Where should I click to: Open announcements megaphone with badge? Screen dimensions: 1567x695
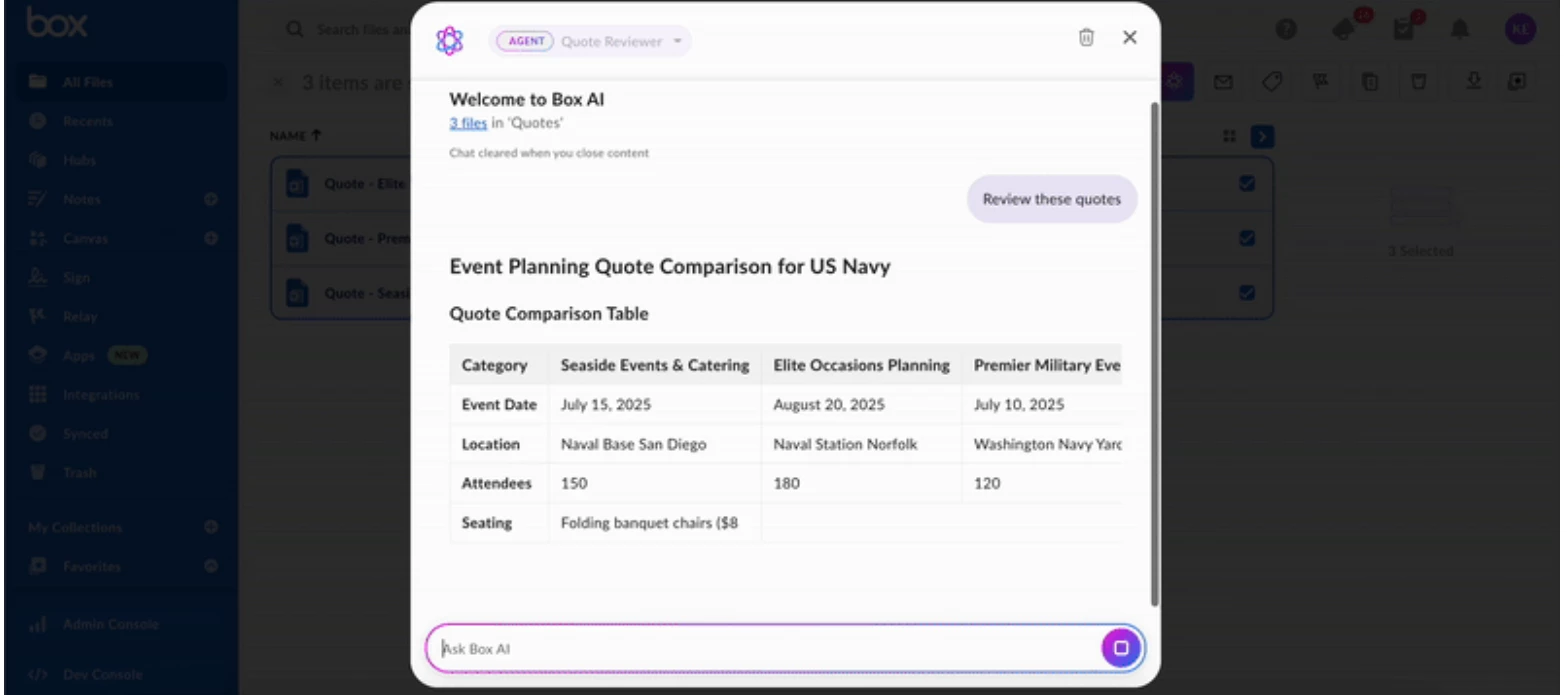[1341, 30]
